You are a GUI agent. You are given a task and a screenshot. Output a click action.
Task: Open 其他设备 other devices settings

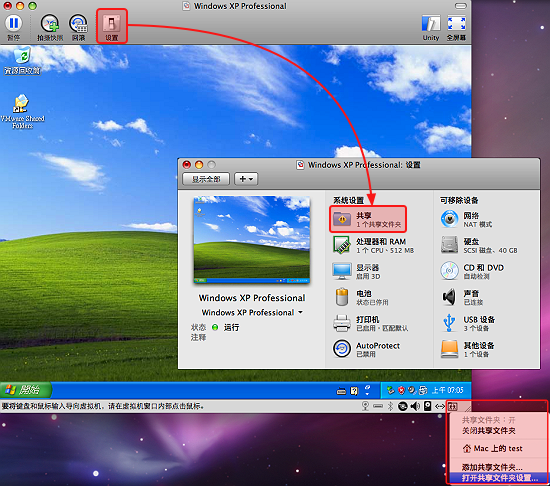click(x=468, y=349)
